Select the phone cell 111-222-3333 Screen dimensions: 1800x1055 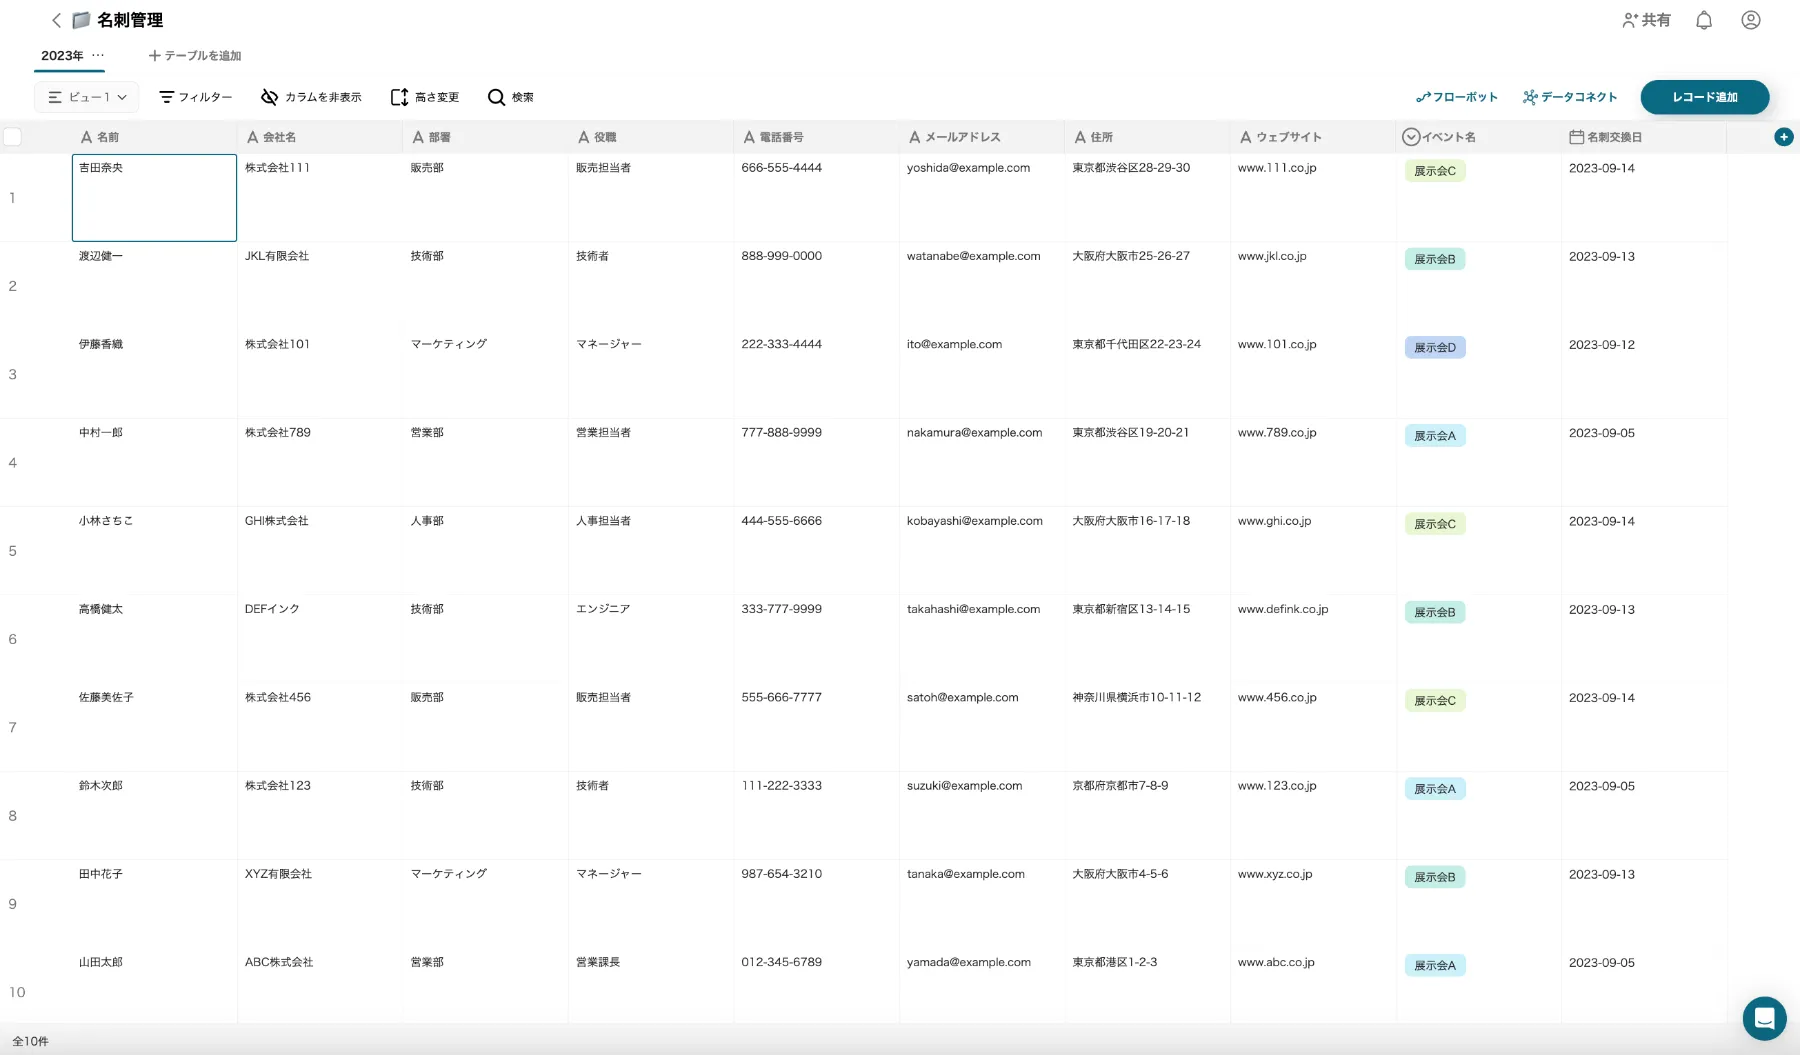[x=817, y=815]
